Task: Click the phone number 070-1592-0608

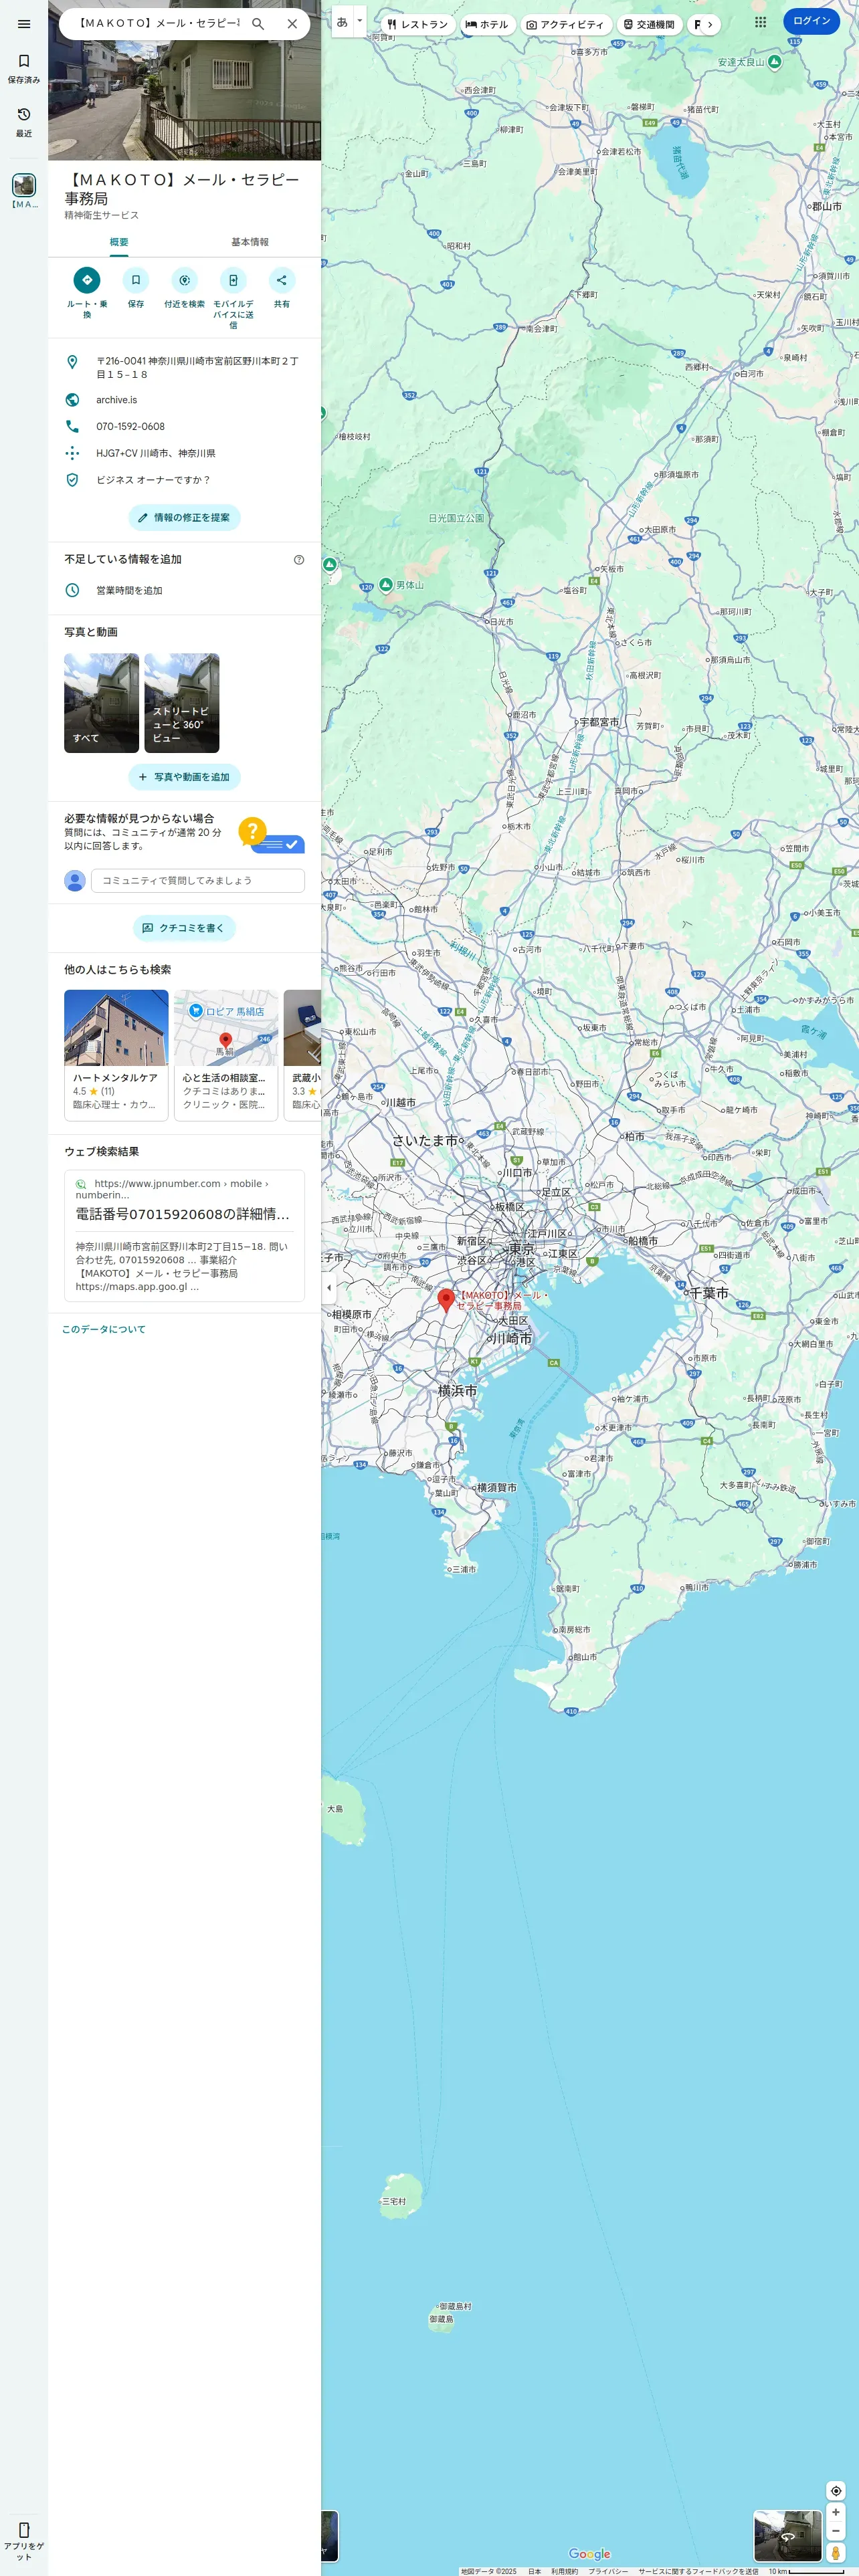Action: pos(184,426)
